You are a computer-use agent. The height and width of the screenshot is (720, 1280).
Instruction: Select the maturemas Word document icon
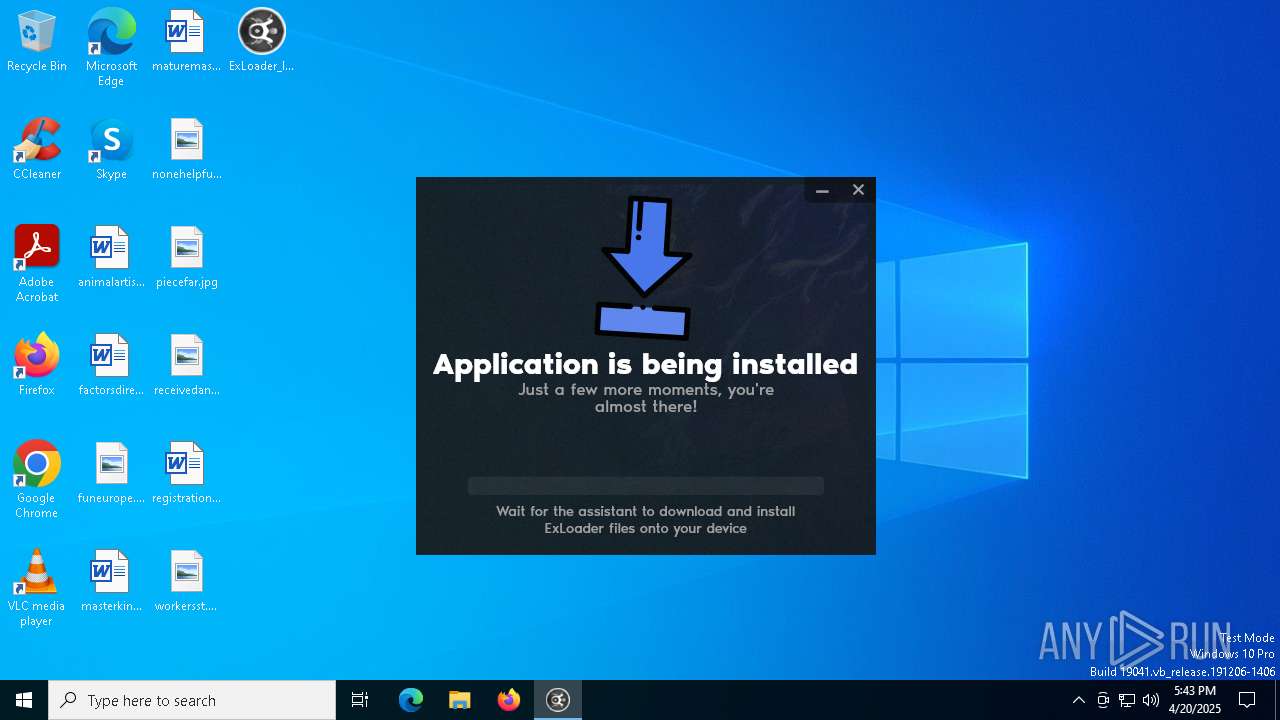pos(186,41)
